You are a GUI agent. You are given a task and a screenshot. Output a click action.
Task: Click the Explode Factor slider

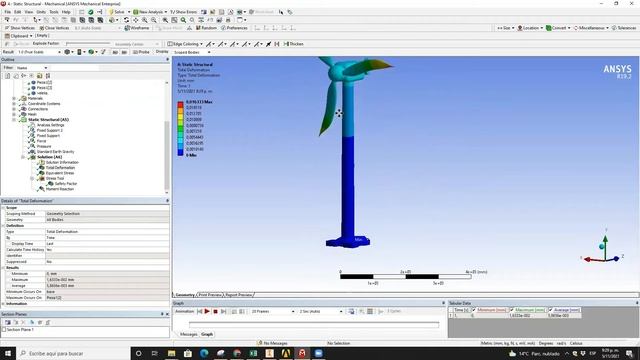click(88, 44)
